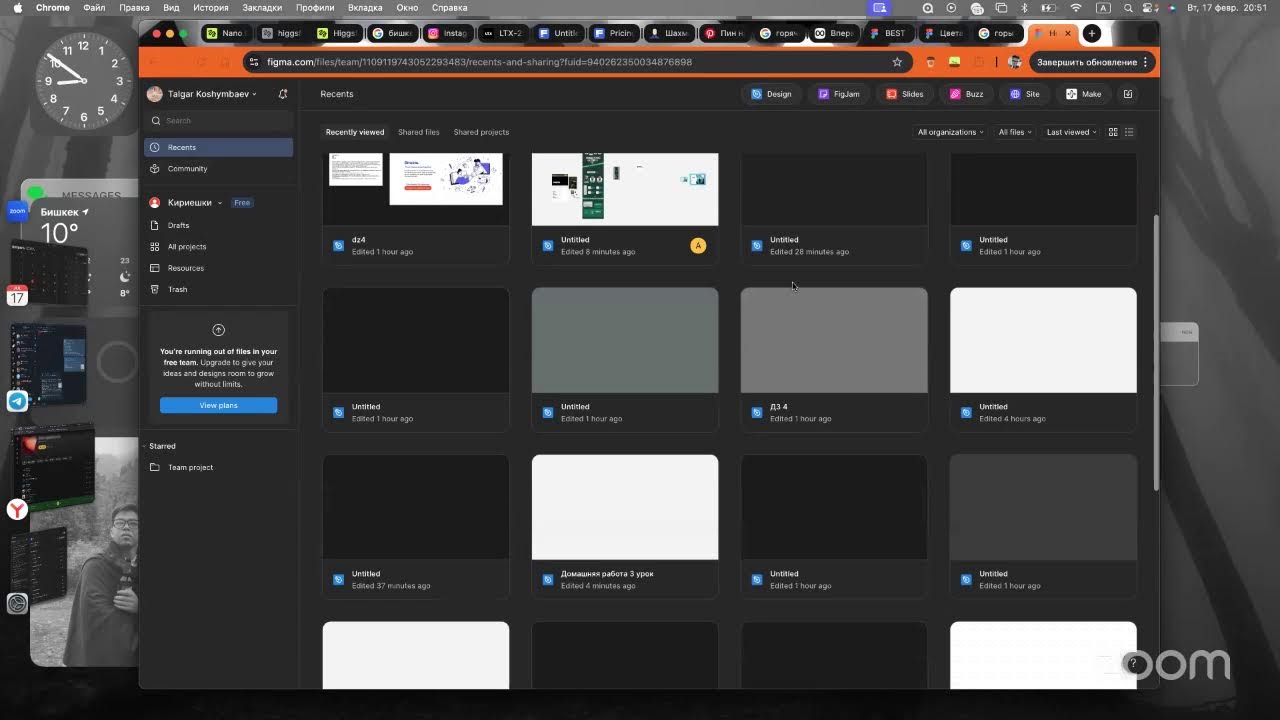This screenshot has width=1280, height=720.
Task: Open Untitled file edited 28 minutes ago
Action: (x=834, y=208)
